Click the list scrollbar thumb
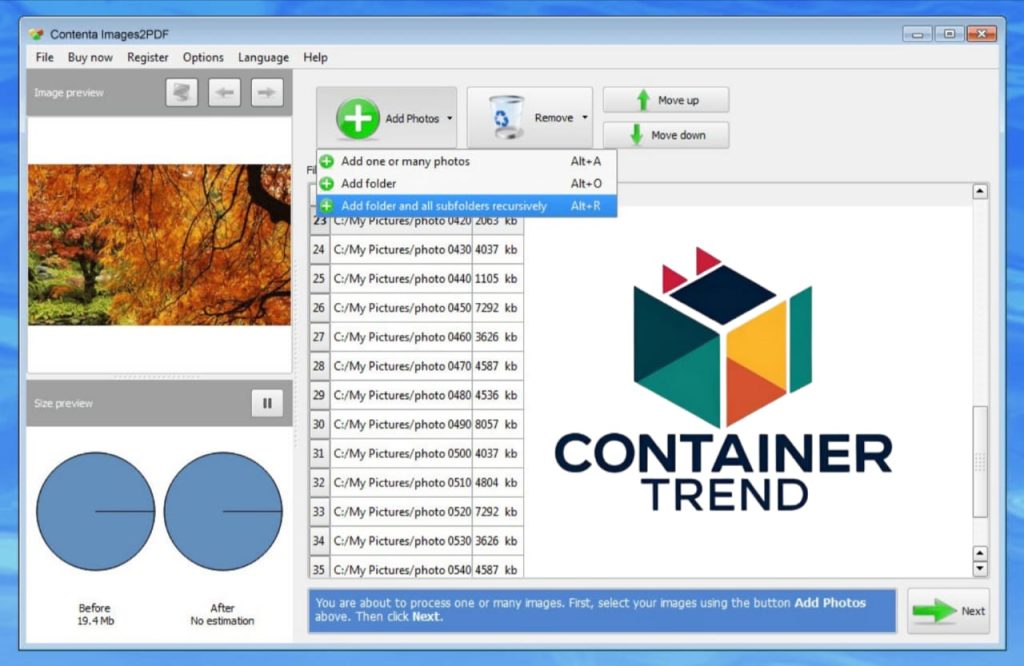Image resolution: width=1024 pixels, height=666 pixels. pyautogui.click(x=980, y=462)
